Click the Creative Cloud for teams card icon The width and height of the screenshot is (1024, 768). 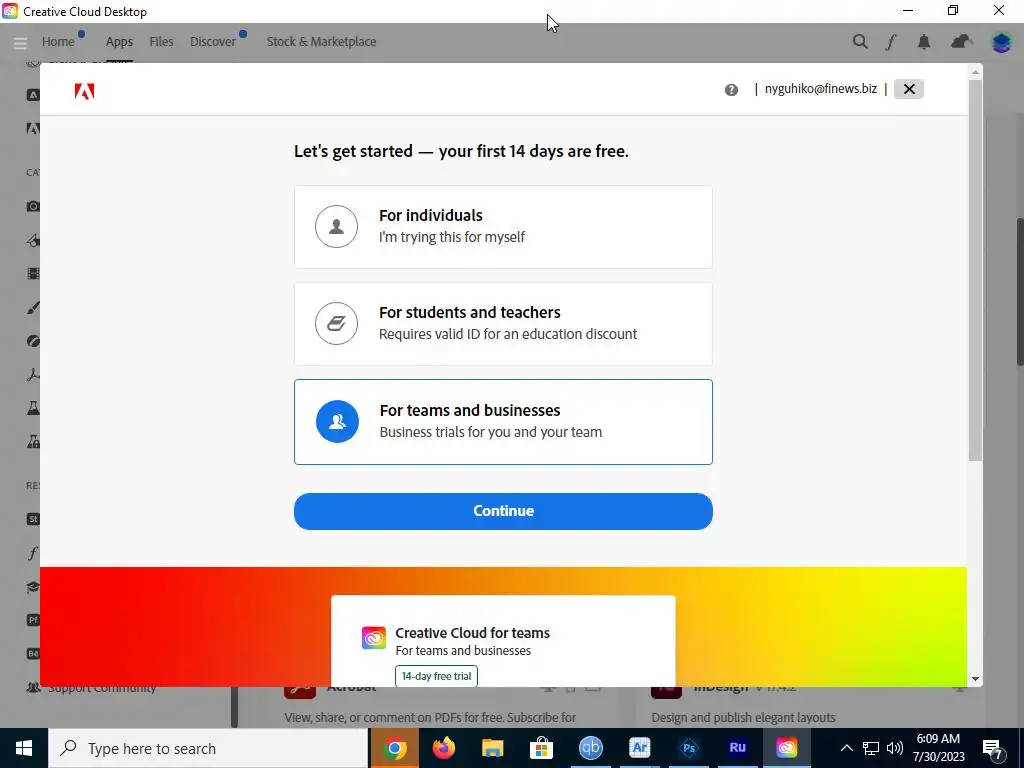374,637
